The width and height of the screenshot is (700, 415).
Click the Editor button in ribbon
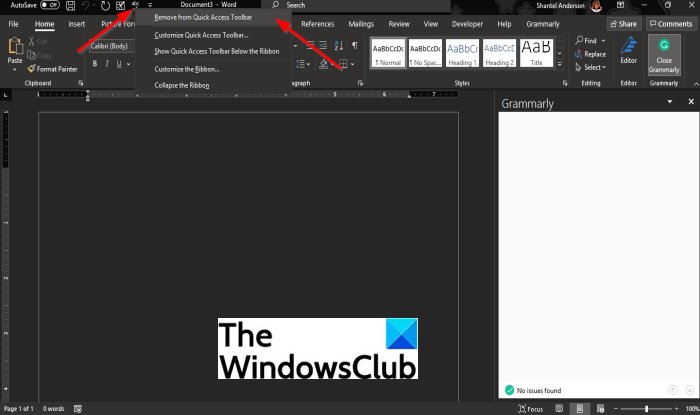629,51
